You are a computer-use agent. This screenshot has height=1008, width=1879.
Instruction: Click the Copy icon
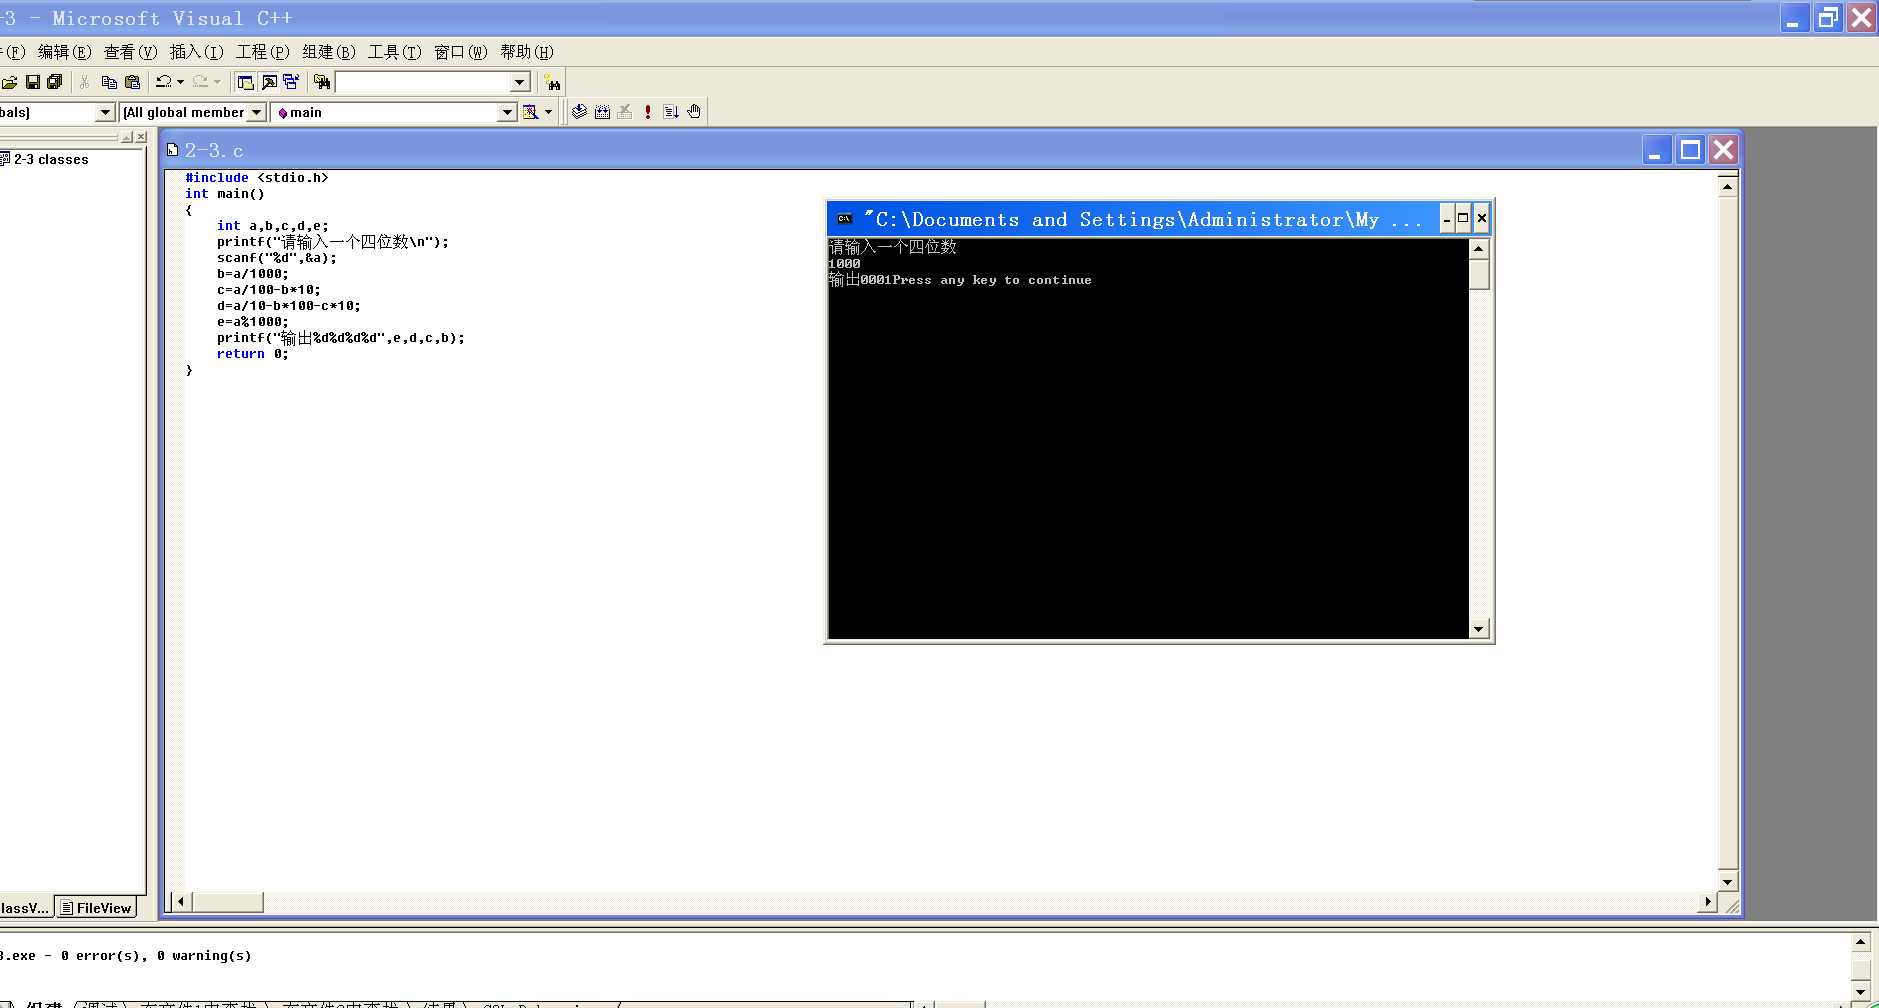pyautogui.click(x=109, y=82)
